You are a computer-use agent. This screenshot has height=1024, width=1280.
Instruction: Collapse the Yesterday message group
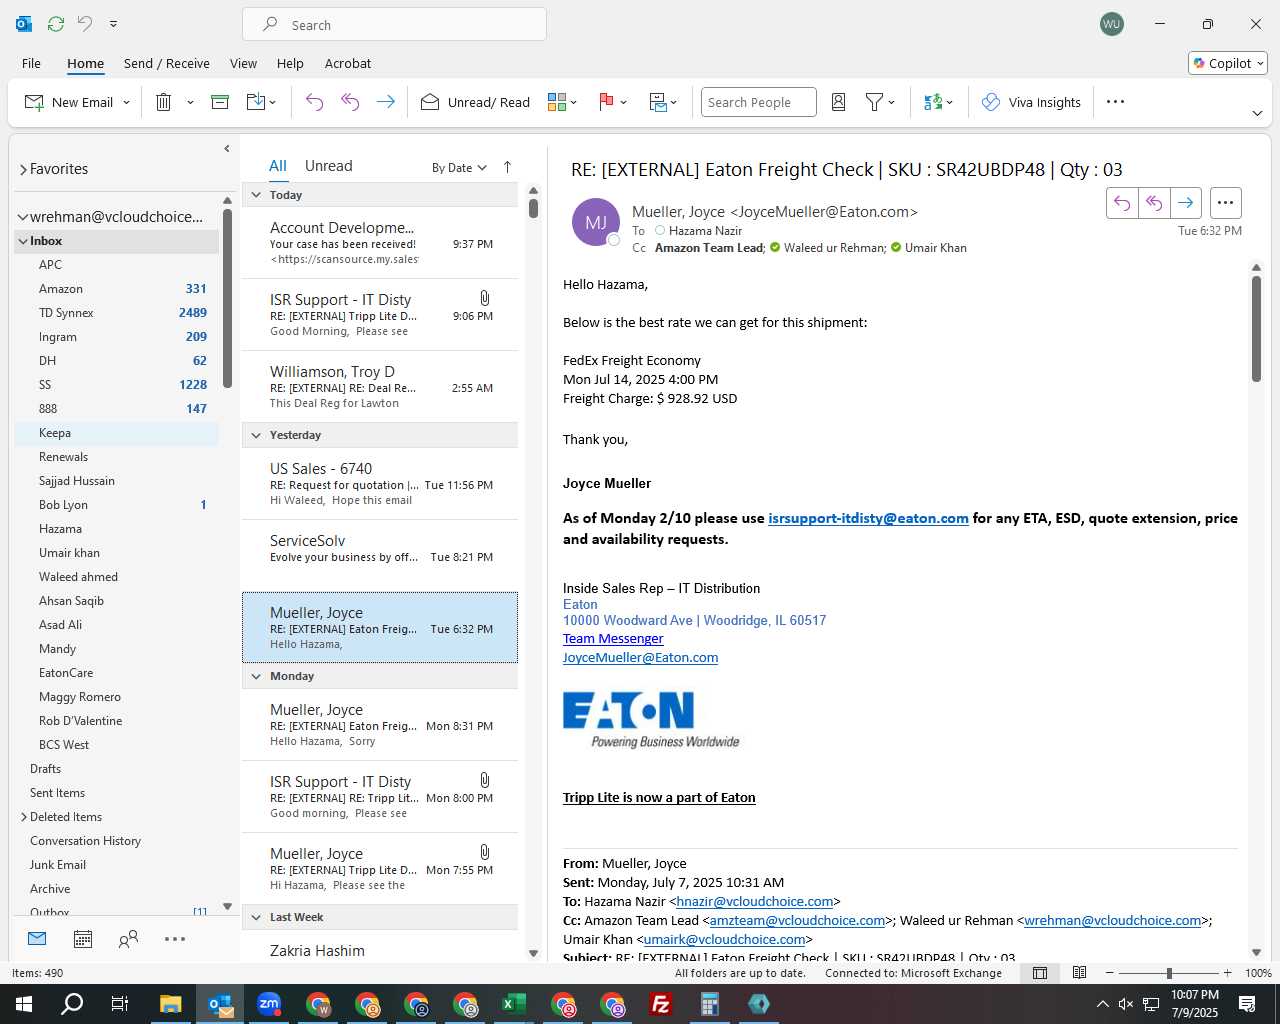[x=256, y=435]
